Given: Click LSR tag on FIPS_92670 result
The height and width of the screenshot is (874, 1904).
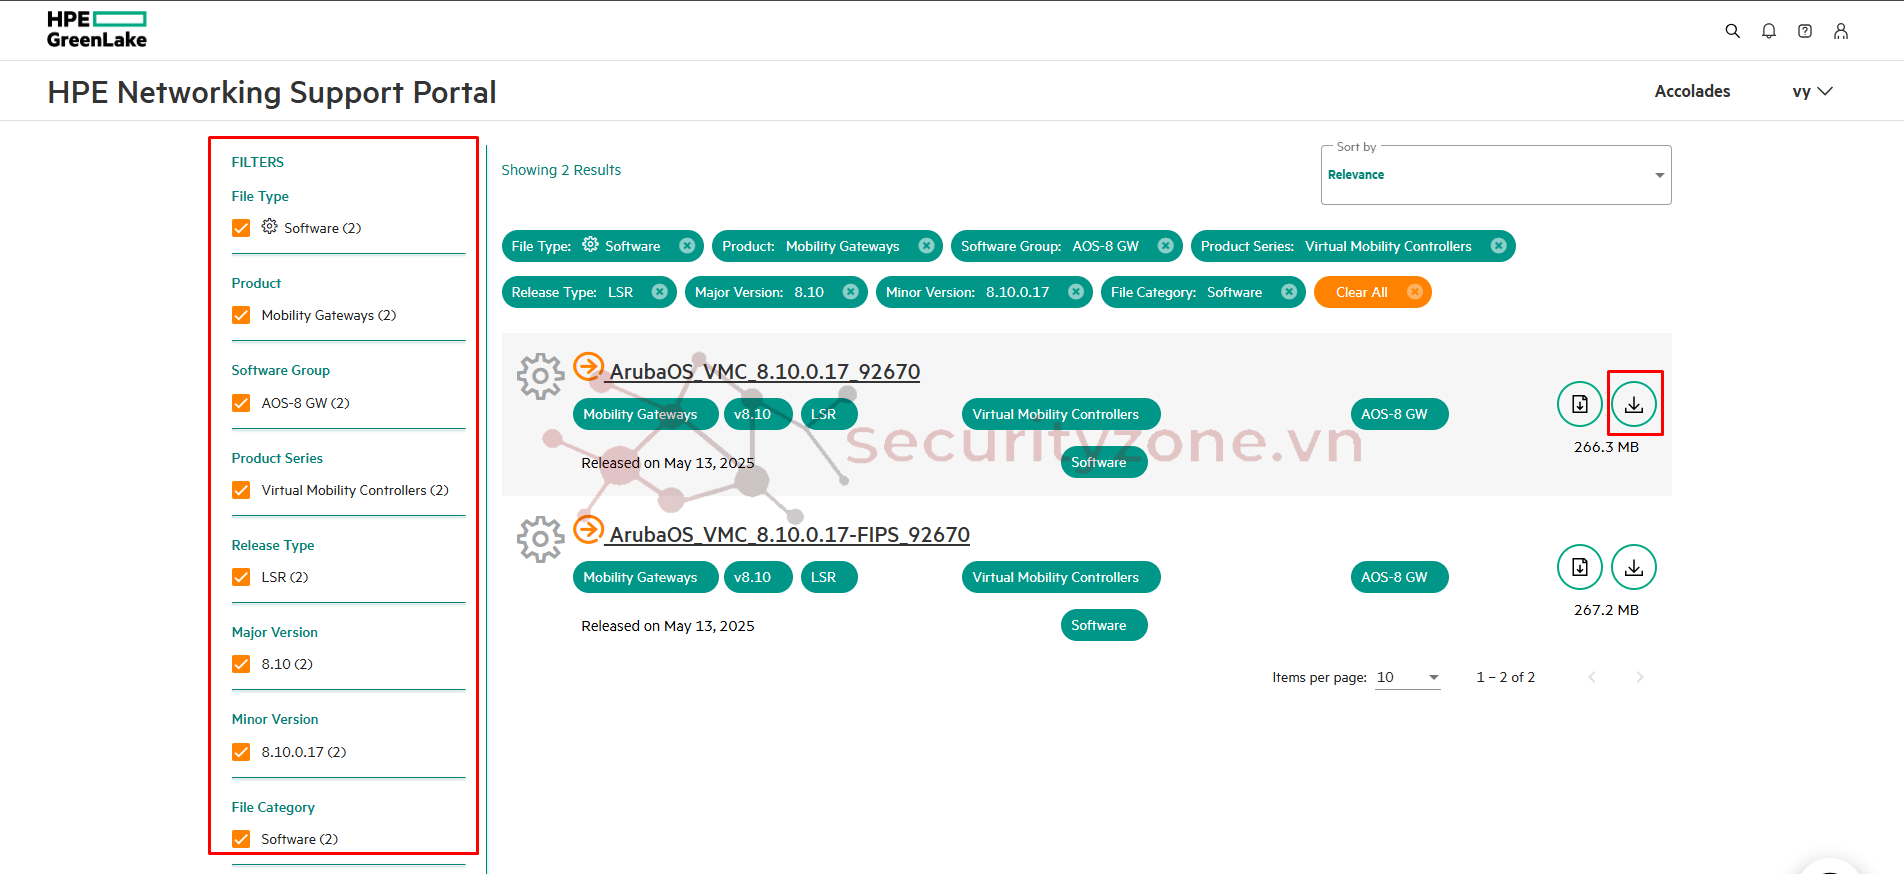Looking at the screenshot, I should [x=829, y=577].
